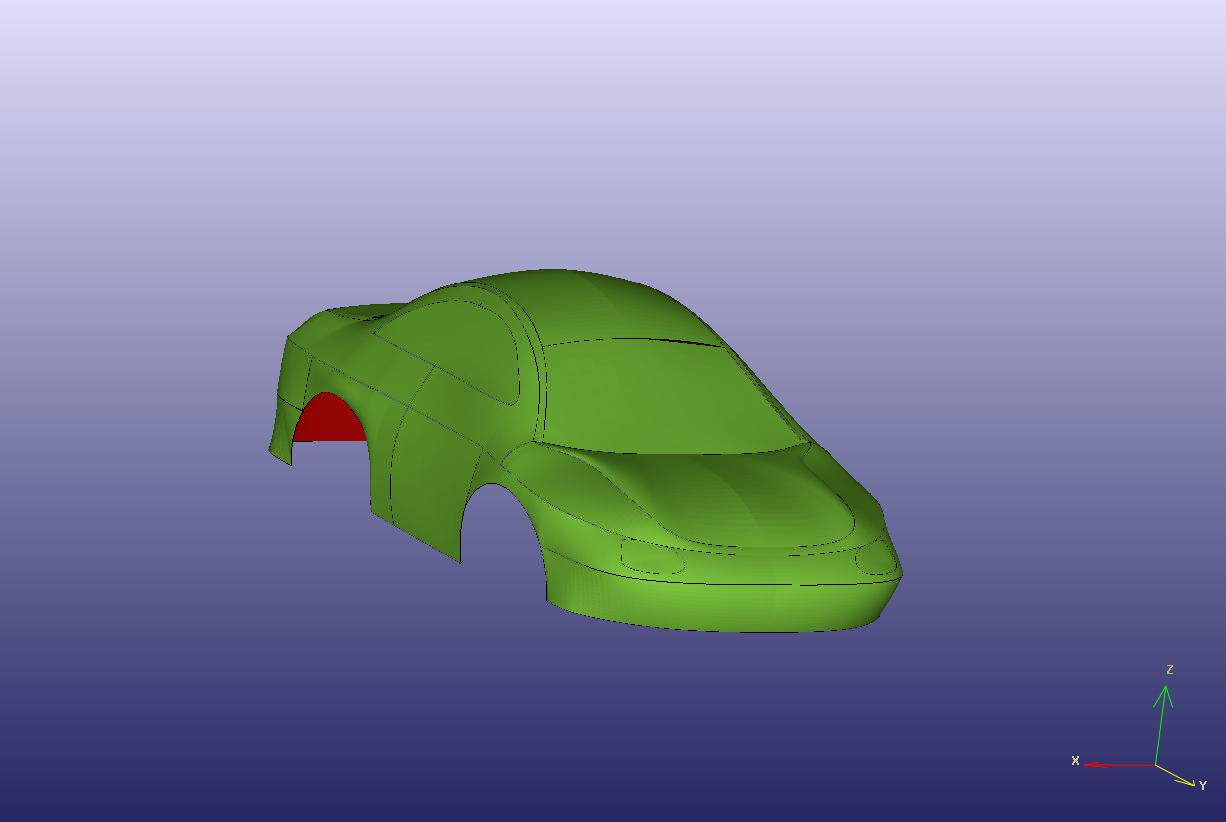Screen dimensions: 1226x822
Task: Select the green Z axis arrow
Action: 1161,724
